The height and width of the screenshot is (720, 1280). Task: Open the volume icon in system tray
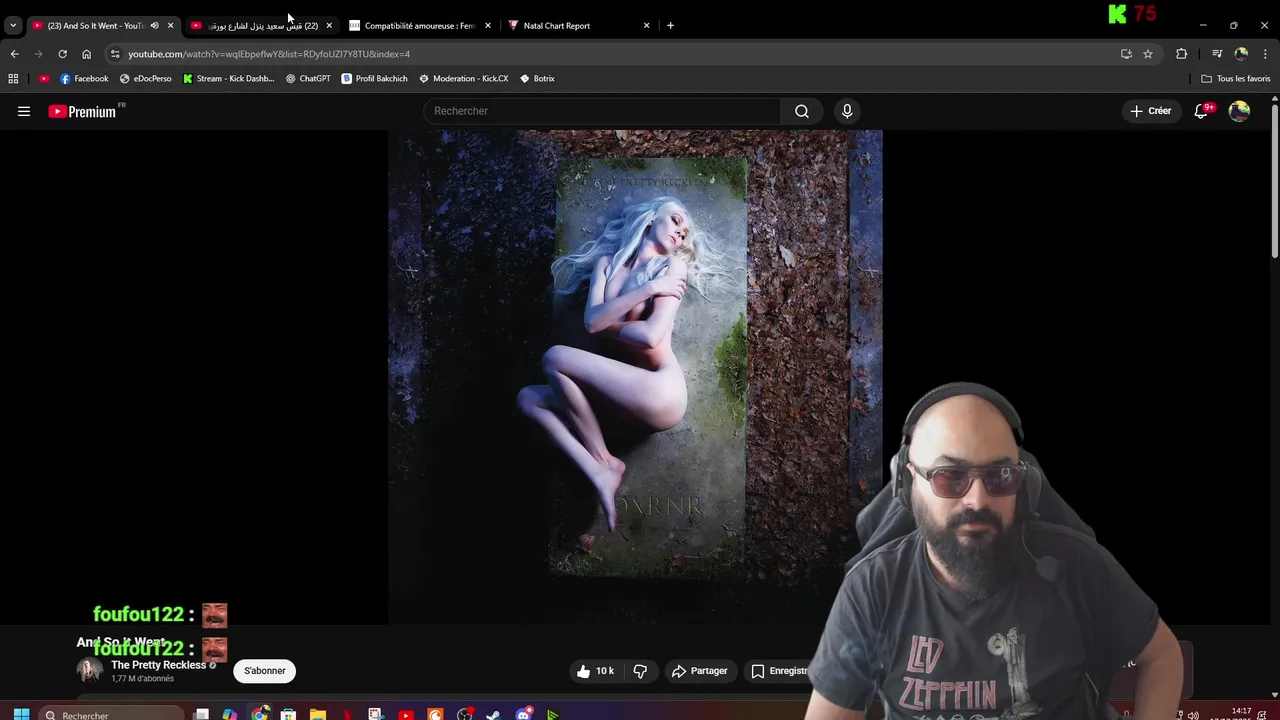click(1193, 714)
